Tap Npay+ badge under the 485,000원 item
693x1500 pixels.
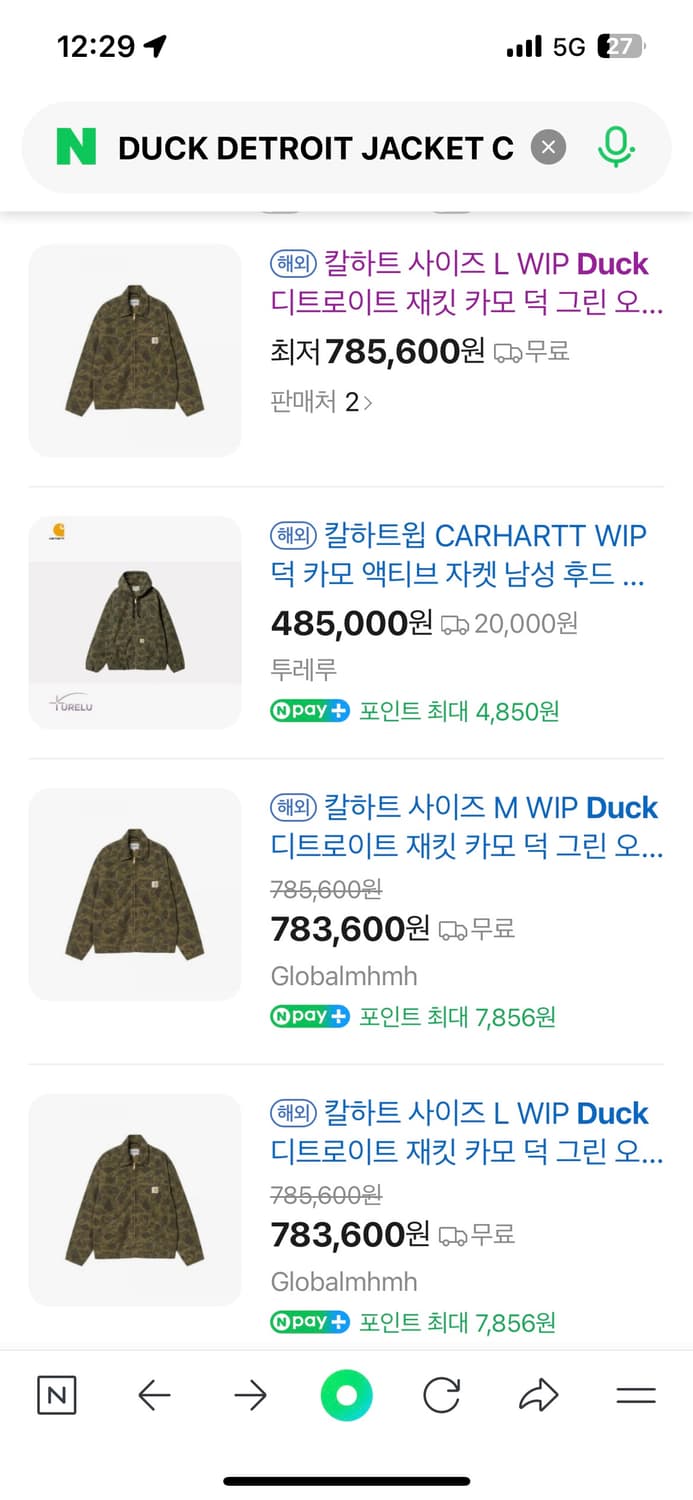(310, 711)
